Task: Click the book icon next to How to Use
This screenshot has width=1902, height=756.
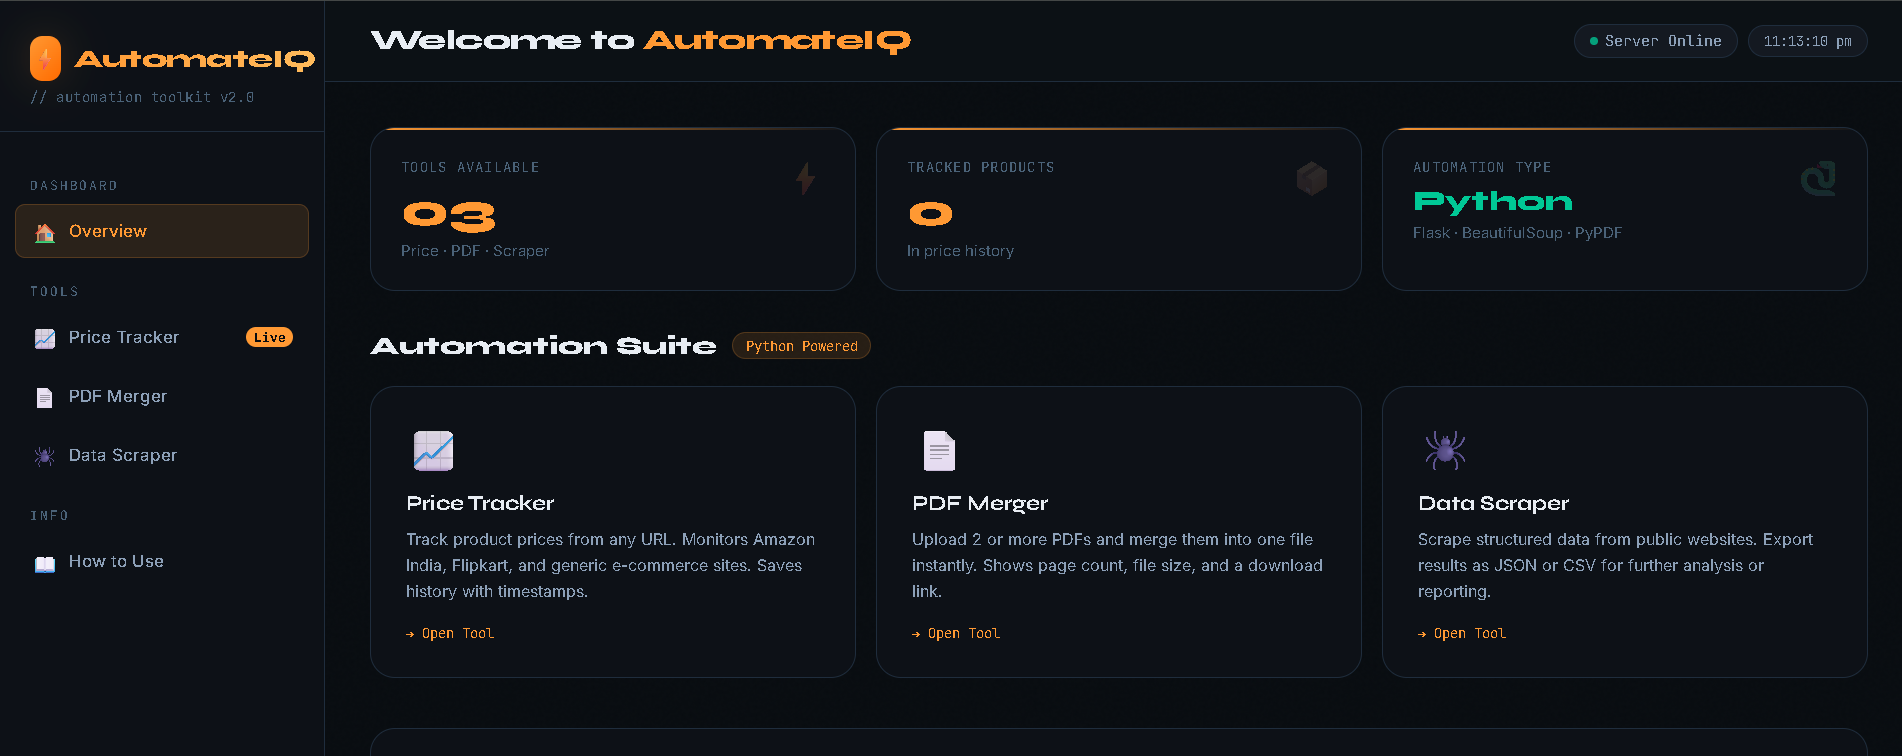Action: 44,562
